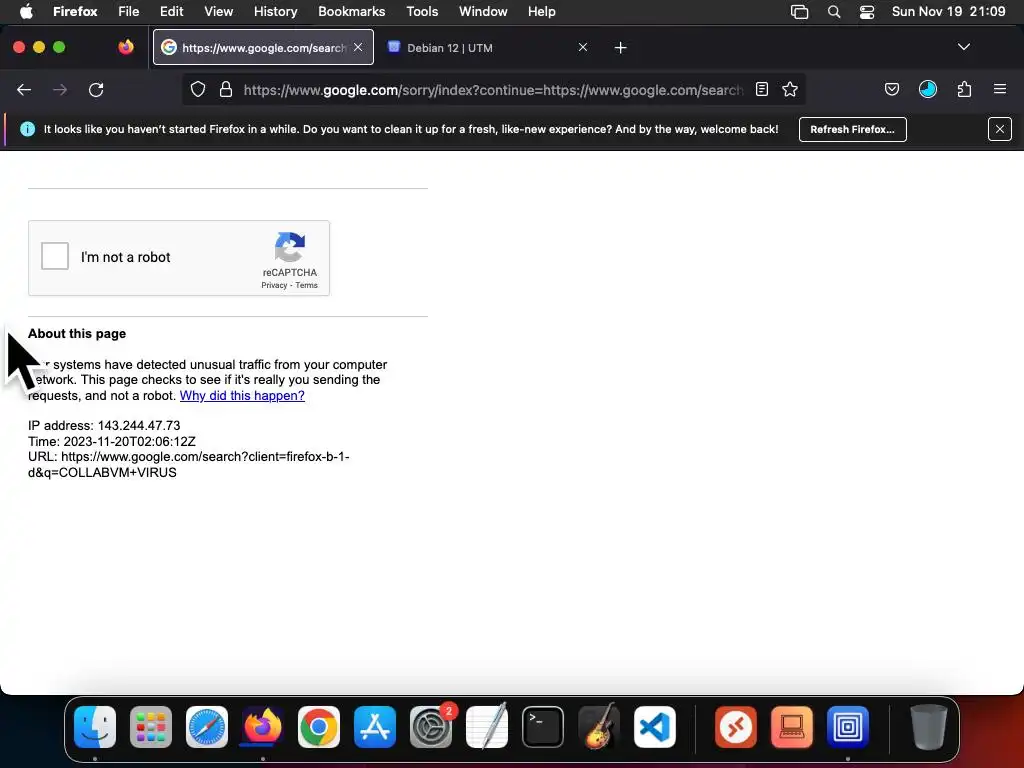Open the orange laptop app in Dock
The width and height of the screenshot is (1024, 768).
click(x=792, y=727)
